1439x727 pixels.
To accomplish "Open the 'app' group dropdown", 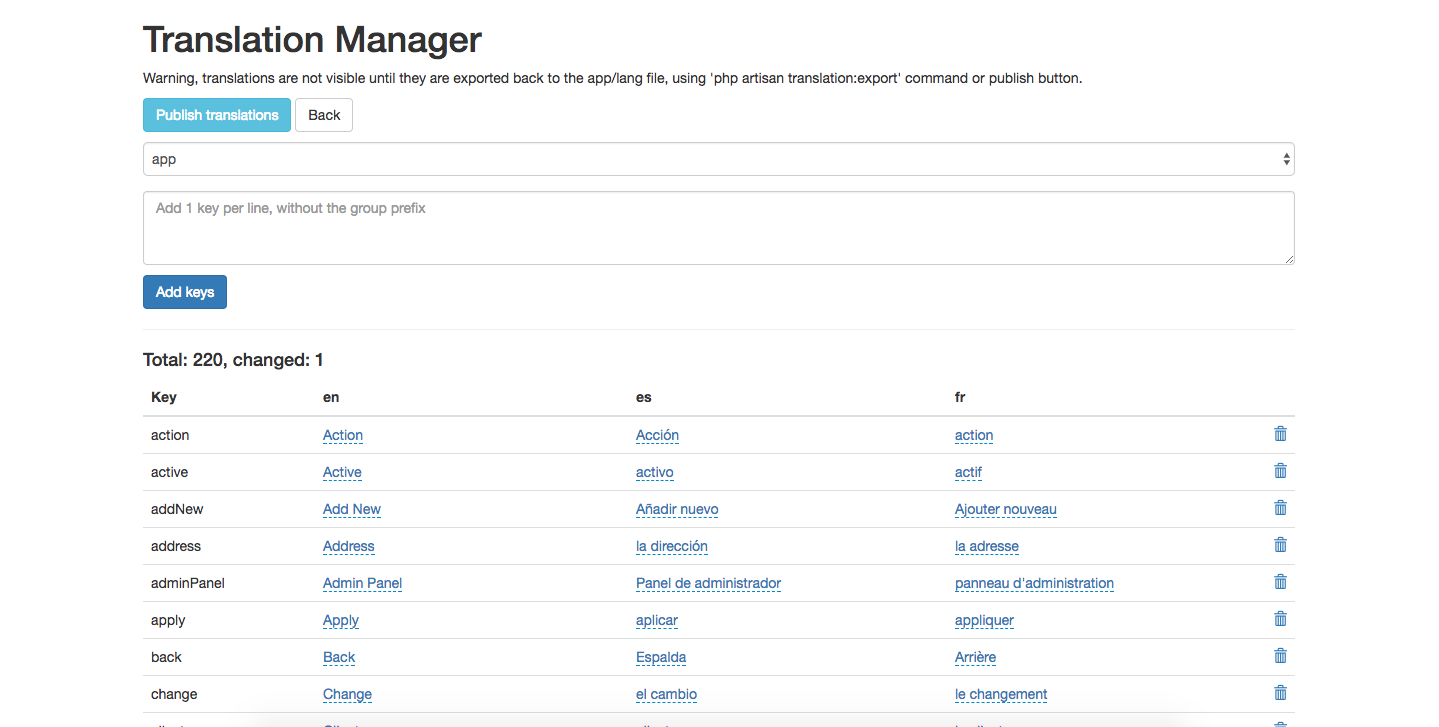I will coord(718,159).
